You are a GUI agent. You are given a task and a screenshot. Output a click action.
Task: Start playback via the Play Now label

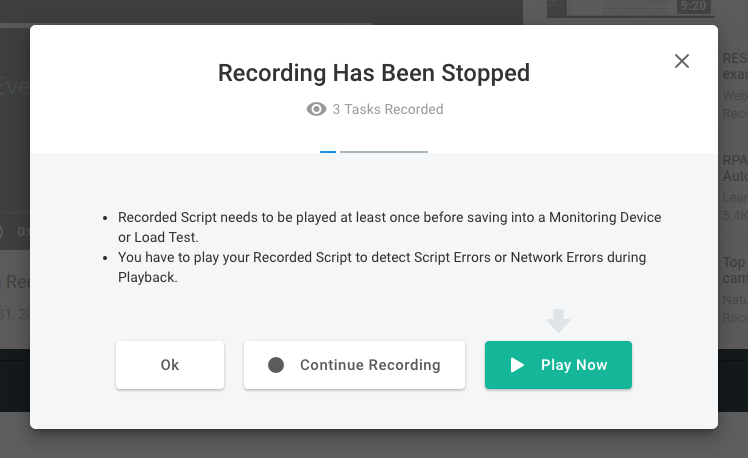[574, 365]
